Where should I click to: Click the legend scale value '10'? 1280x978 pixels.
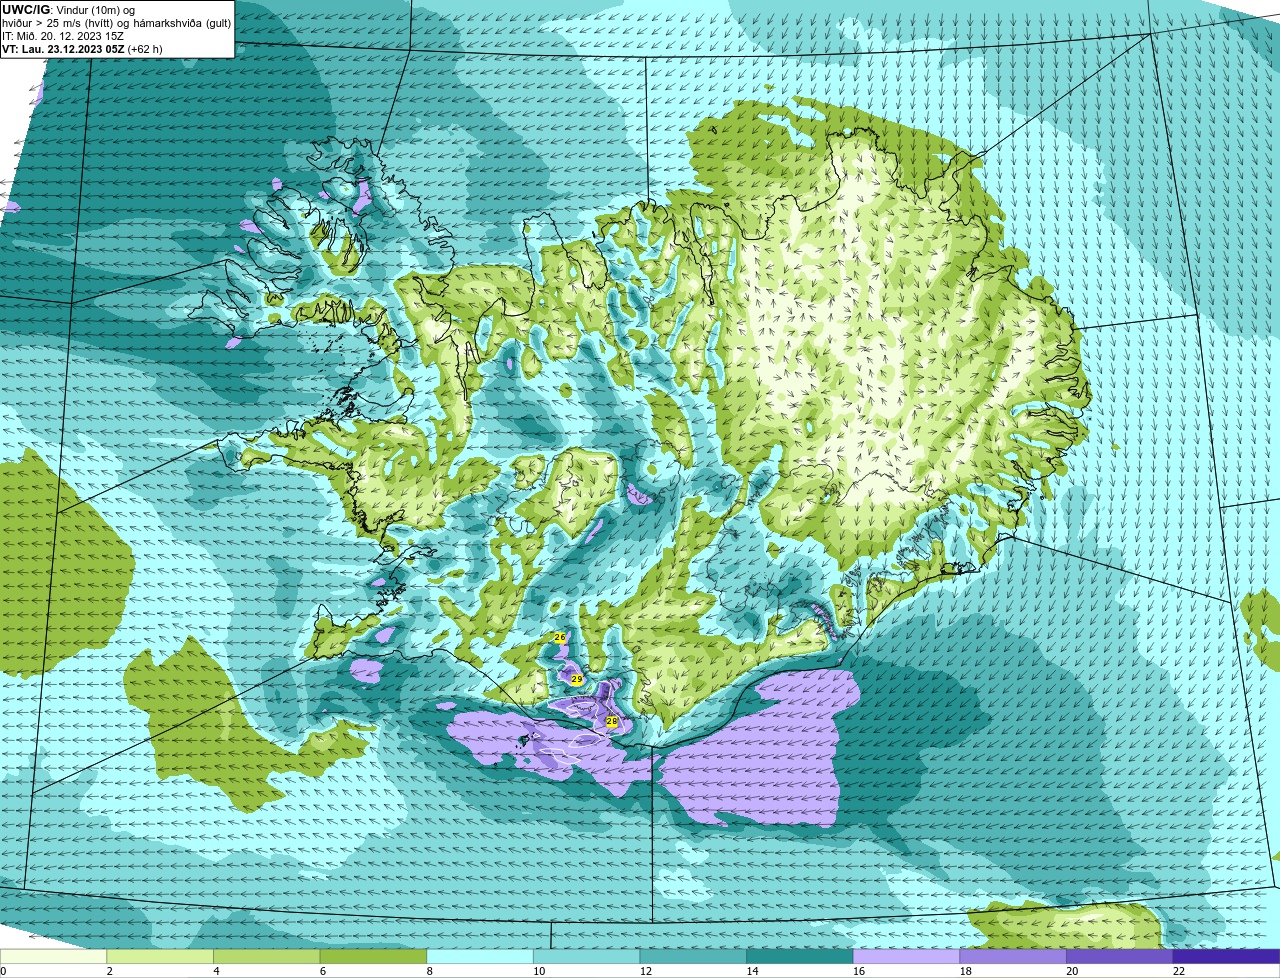[x=539, y=971]
